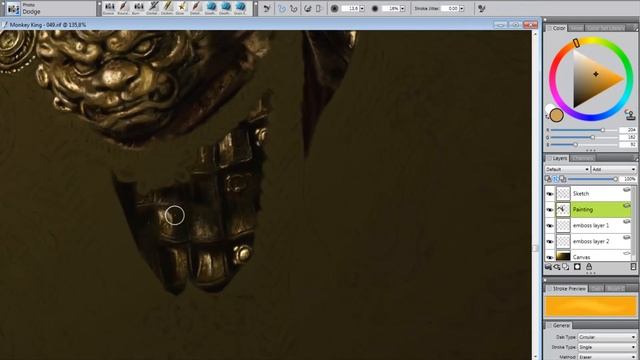Screen dimensions: 640x360
Task: Toggle visibility of emboss layer 2
Action: coord(550,242)
